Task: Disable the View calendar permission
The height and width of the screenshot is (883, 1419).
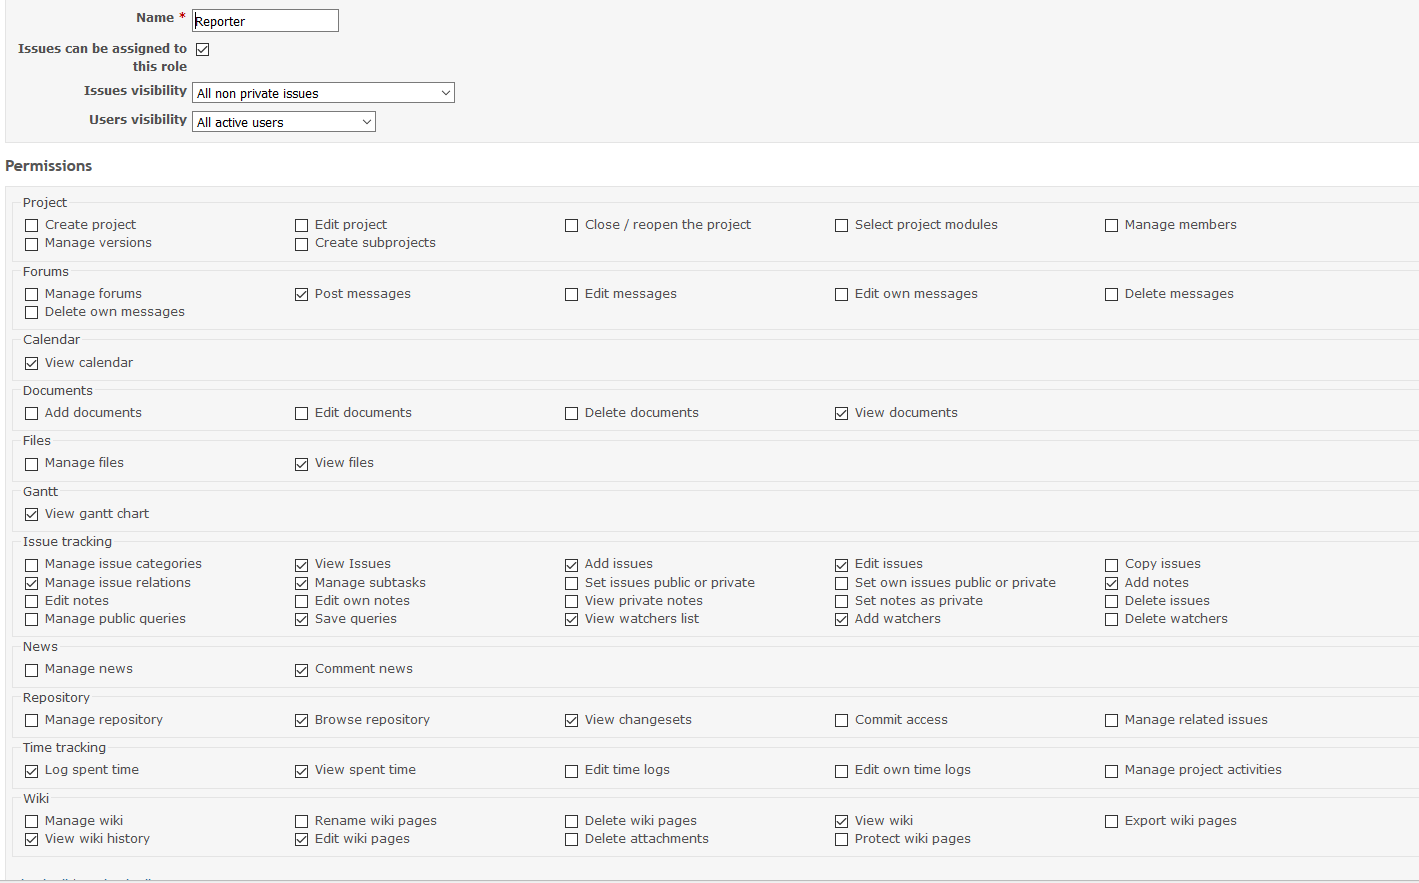Action: coord(32,364)
